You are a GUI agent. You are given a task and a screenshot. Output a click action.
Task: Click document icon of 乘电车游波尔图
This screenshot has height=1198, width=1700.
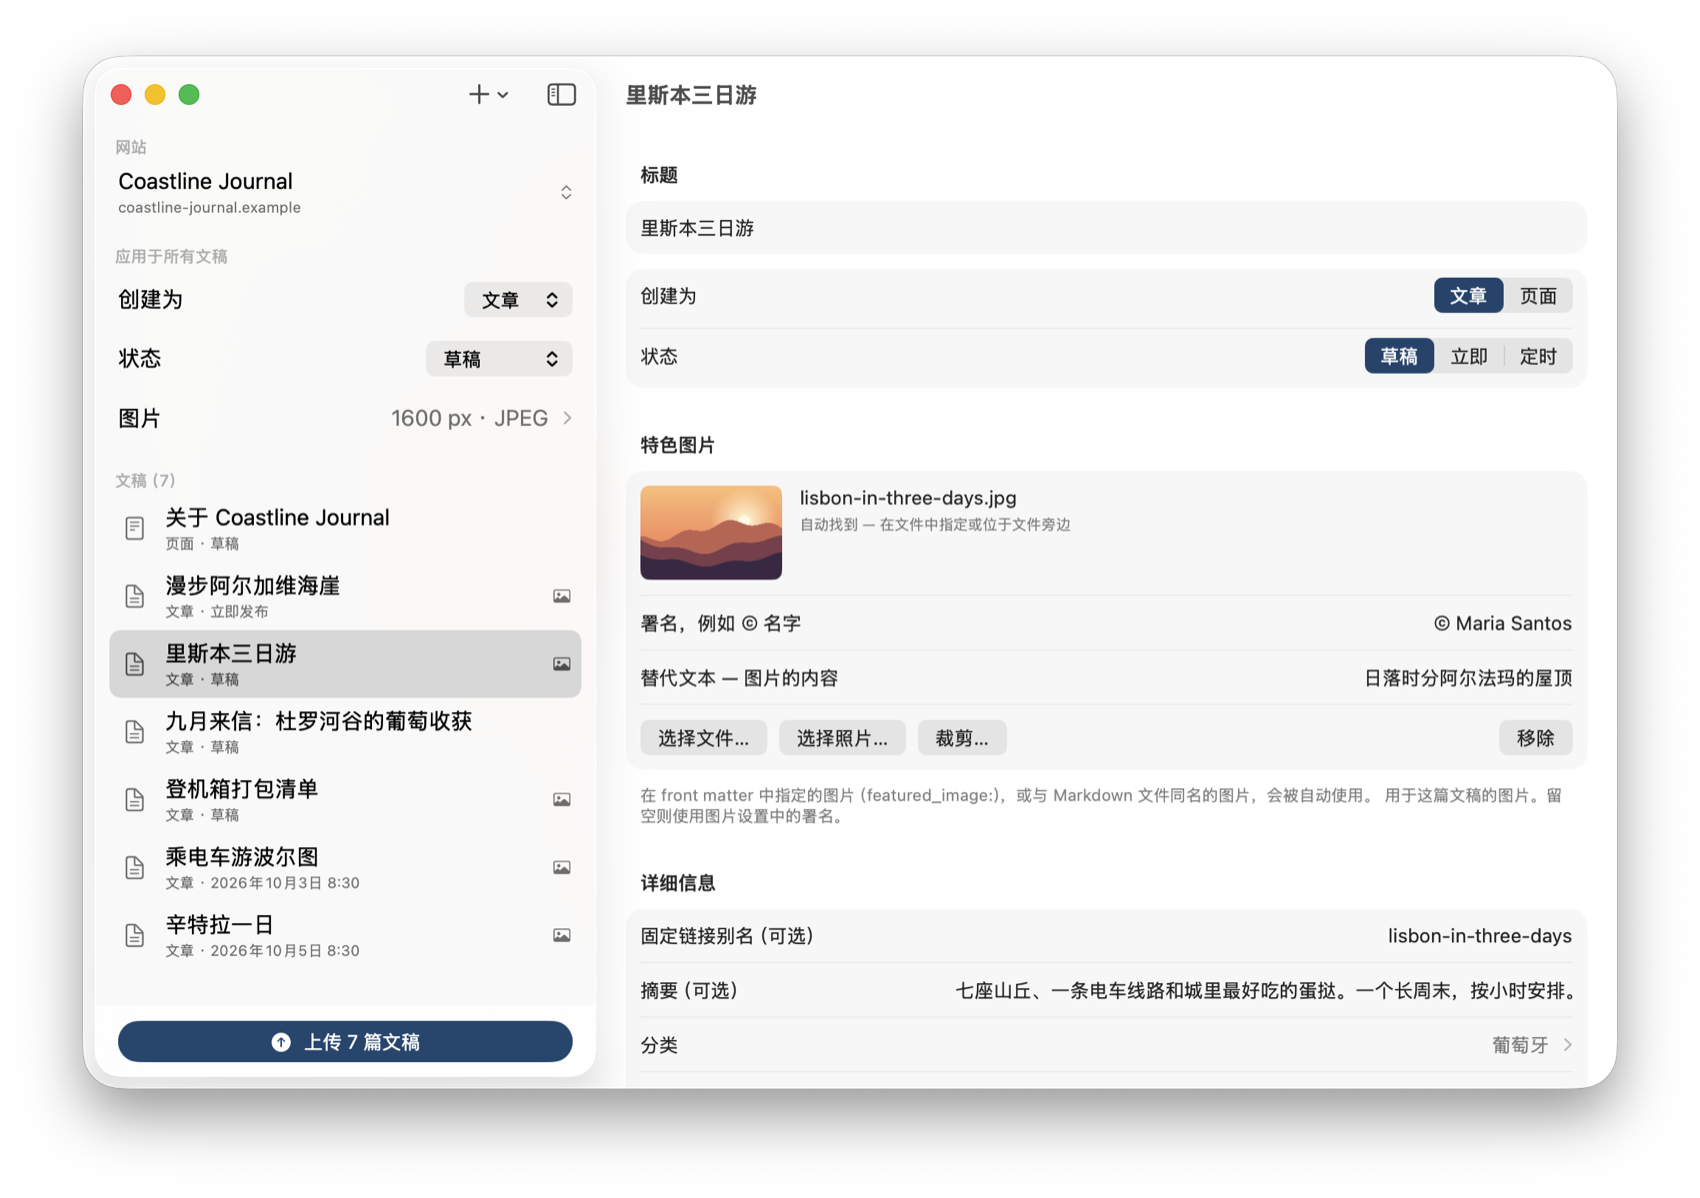coord(134,868)
